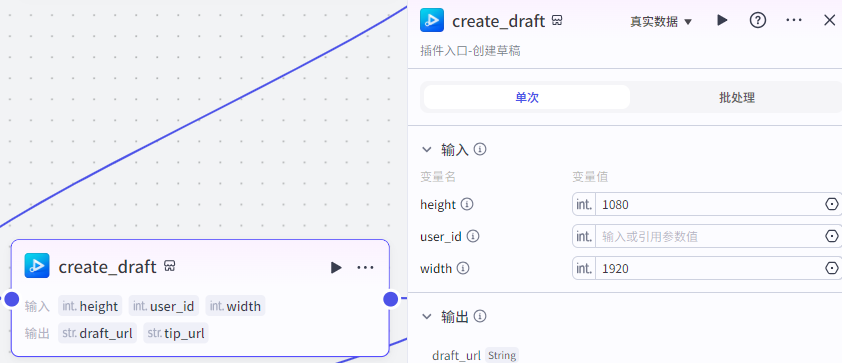The image size is (842, 363).
Task: Click create_draft logo in side panel
Action: click(x=432, y=20)
